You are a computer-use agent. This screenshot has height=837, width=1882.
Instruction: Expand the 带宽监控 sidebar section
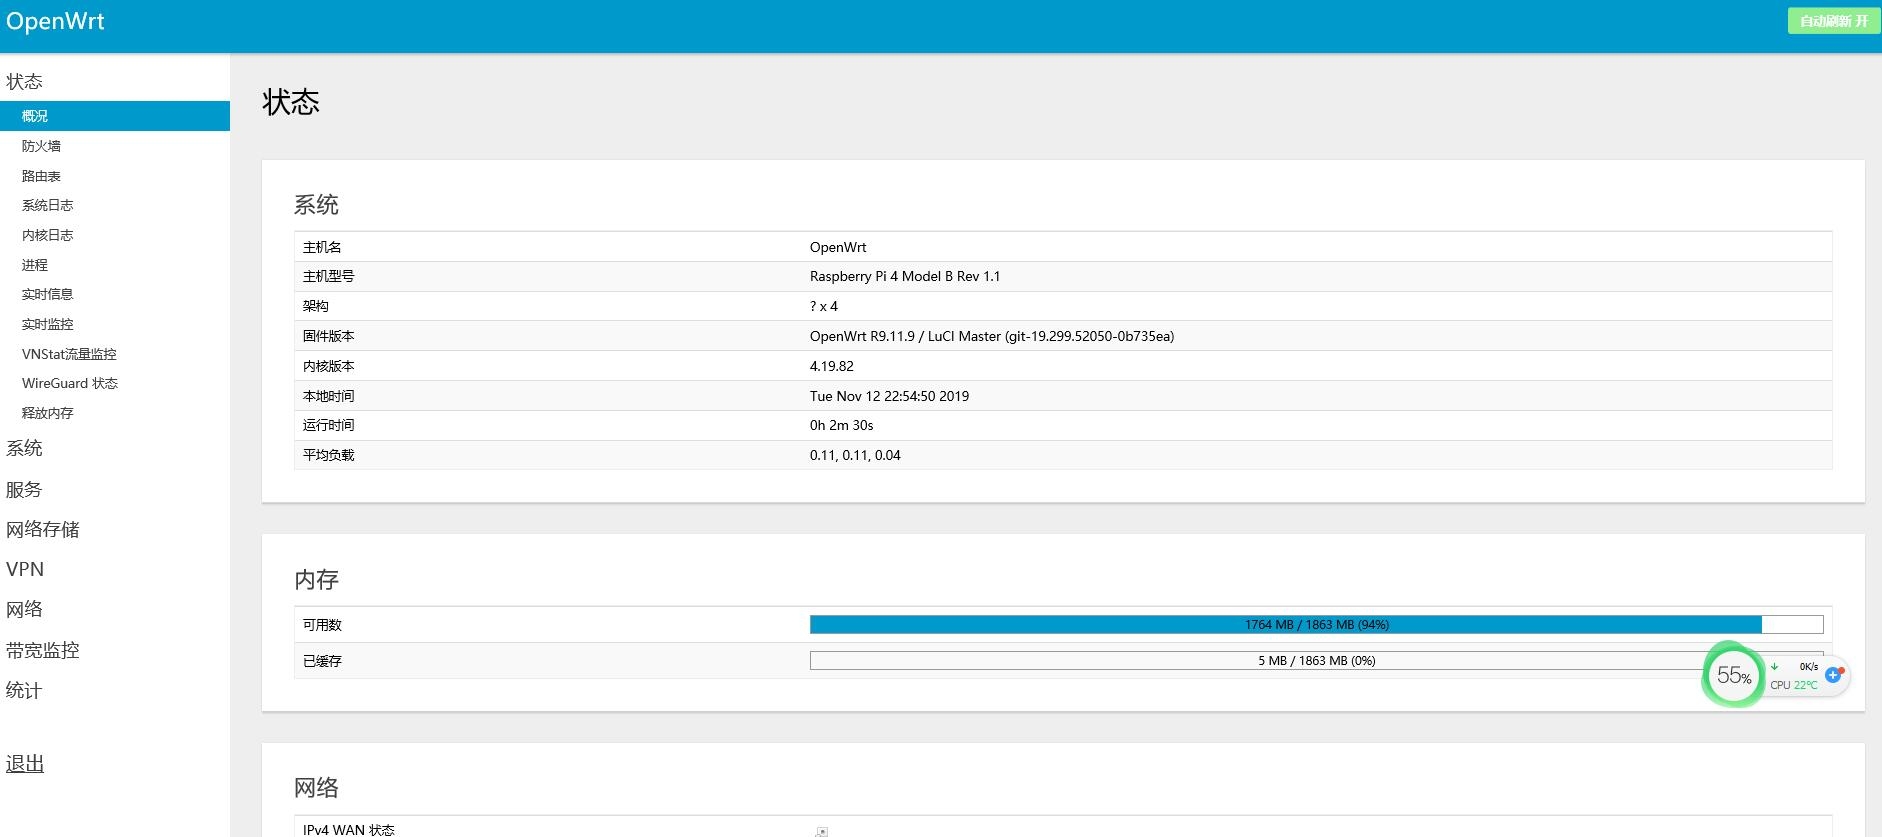pos(42,651)
